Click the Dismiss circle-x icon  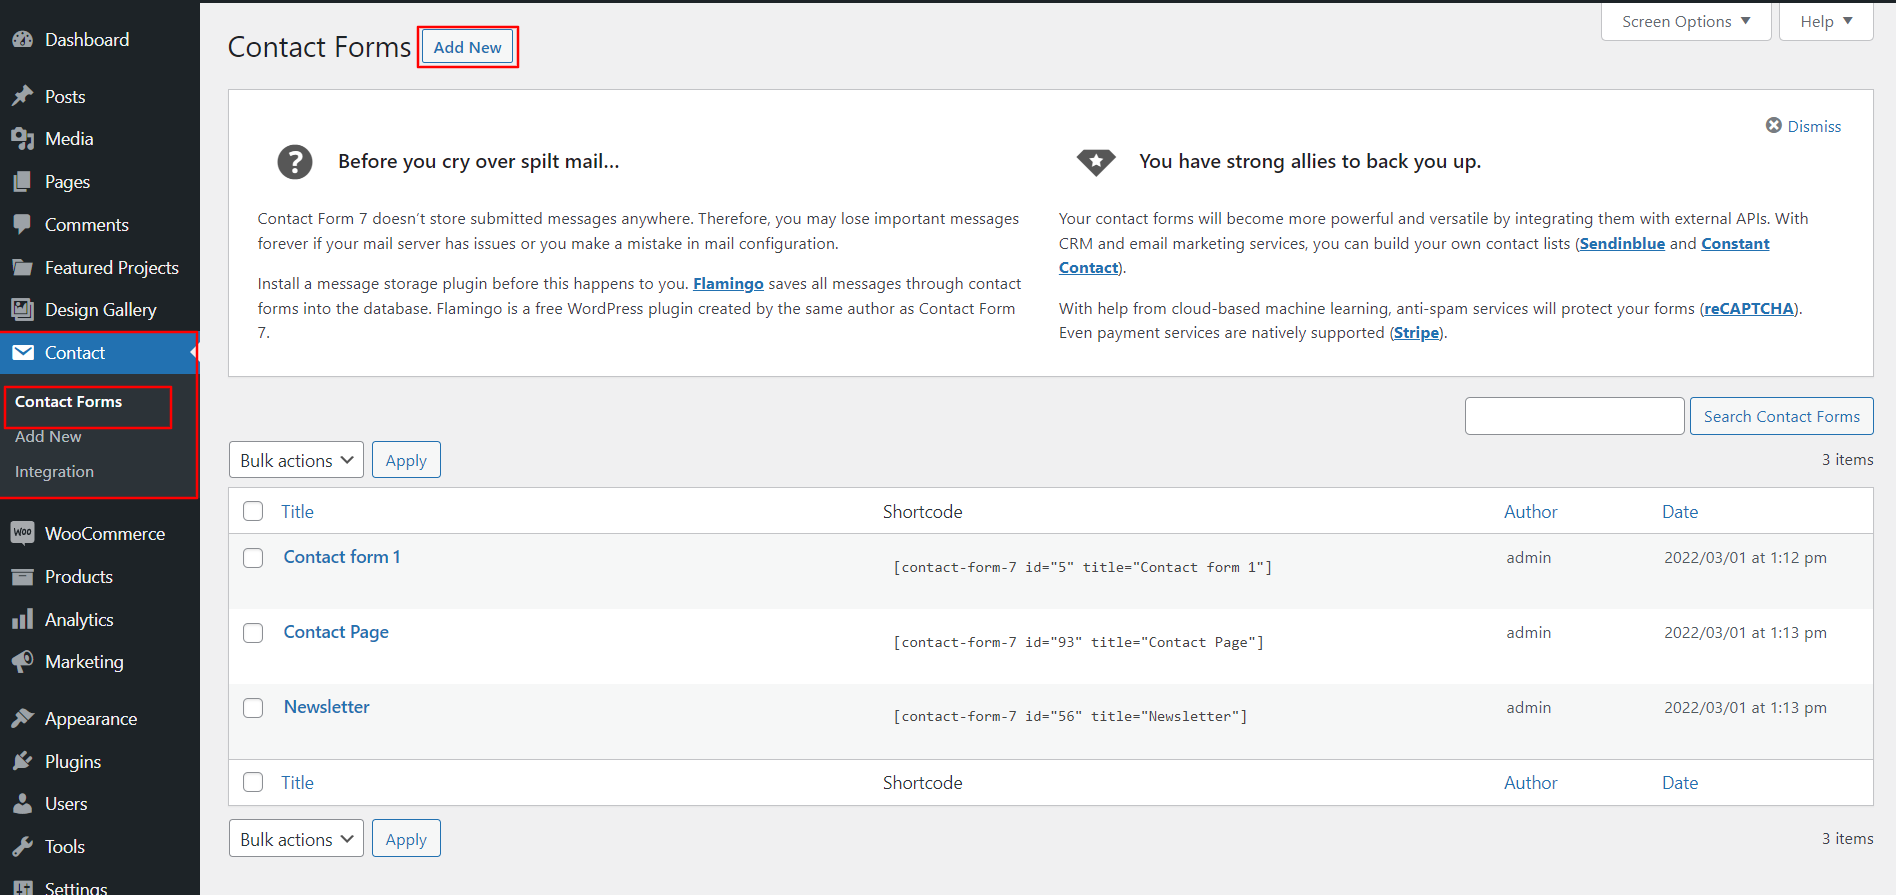(1774, 125)
